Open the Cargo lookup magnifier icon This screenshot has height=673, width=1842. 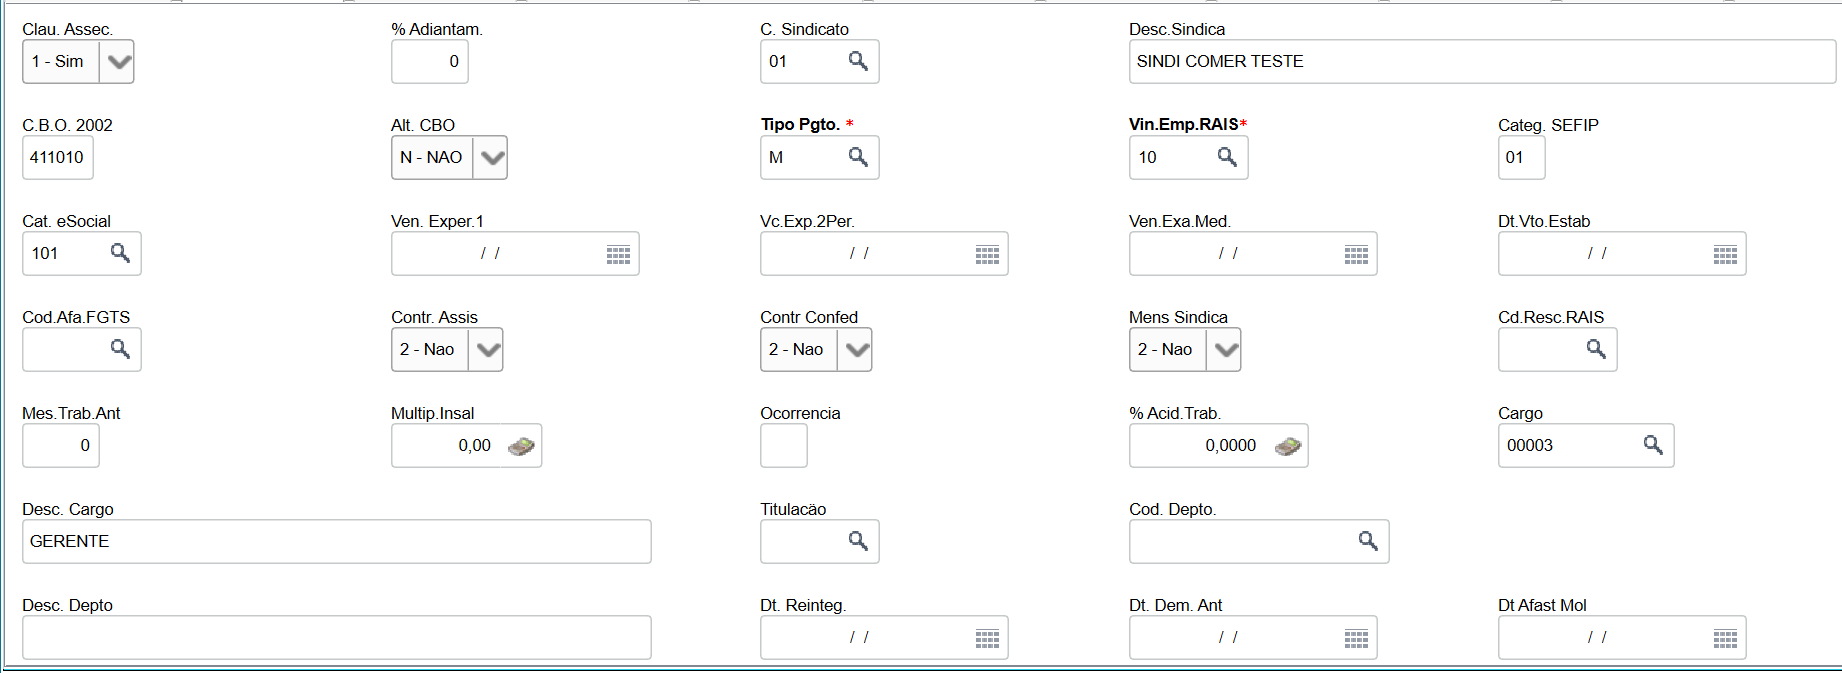[x=1653, y=445]
